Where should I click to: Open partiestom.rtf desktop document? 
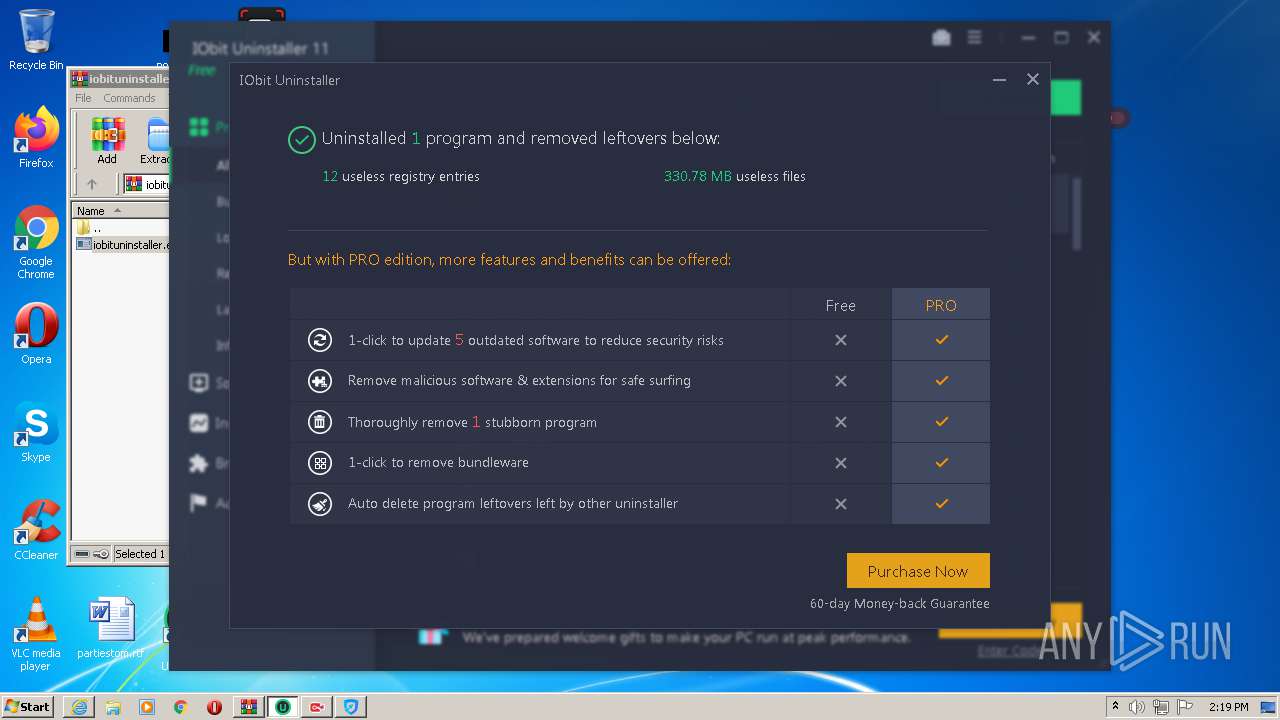point(110,628)
